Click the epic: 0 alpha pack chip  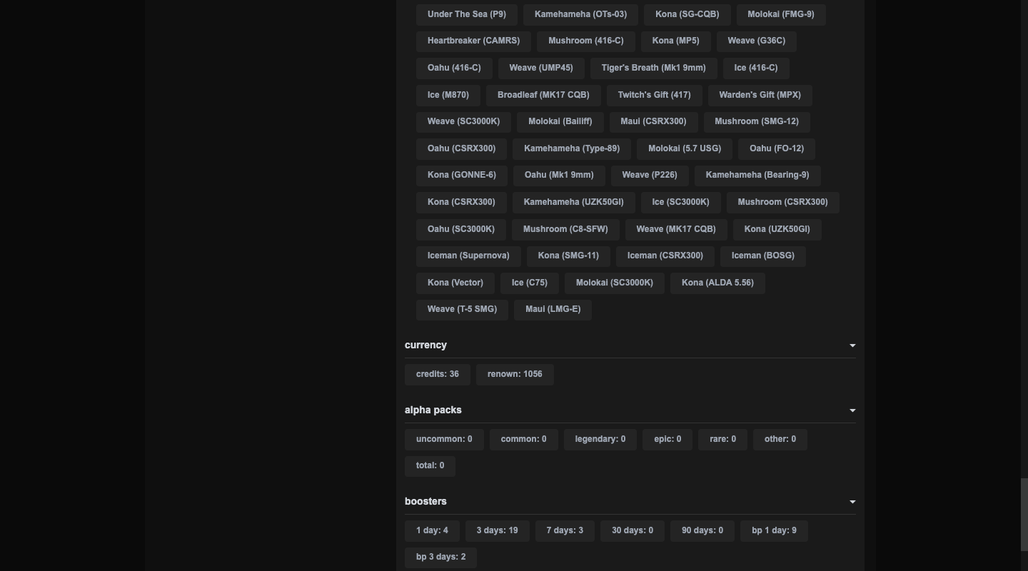tap(667, 439)
